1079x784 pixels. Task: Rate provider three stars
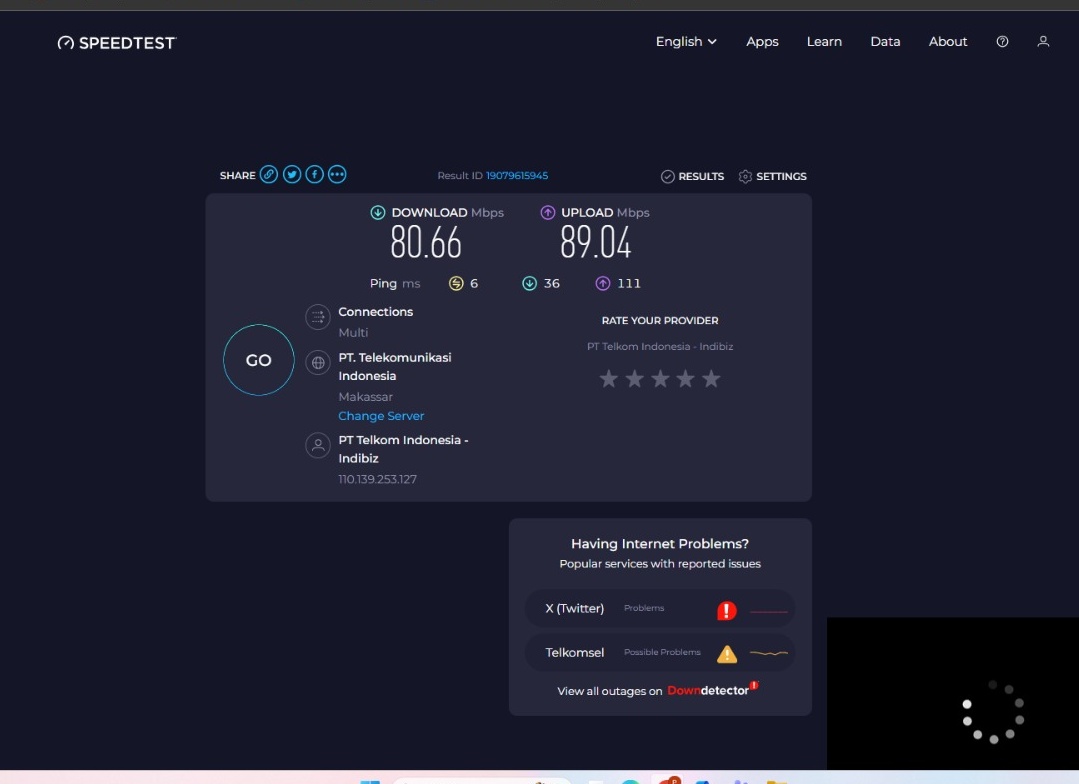coord(660,379)
